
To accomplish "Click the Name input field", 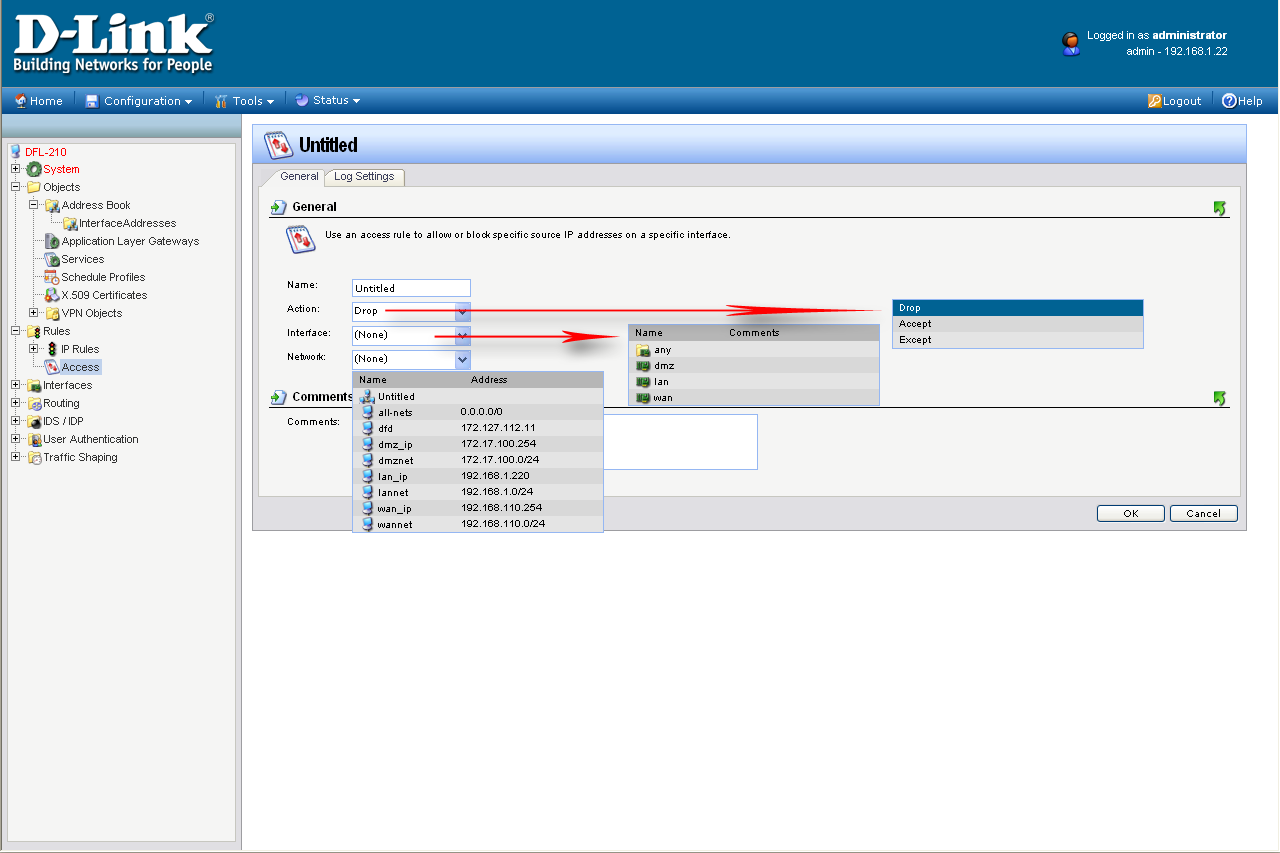I will (x=411, y=288).
